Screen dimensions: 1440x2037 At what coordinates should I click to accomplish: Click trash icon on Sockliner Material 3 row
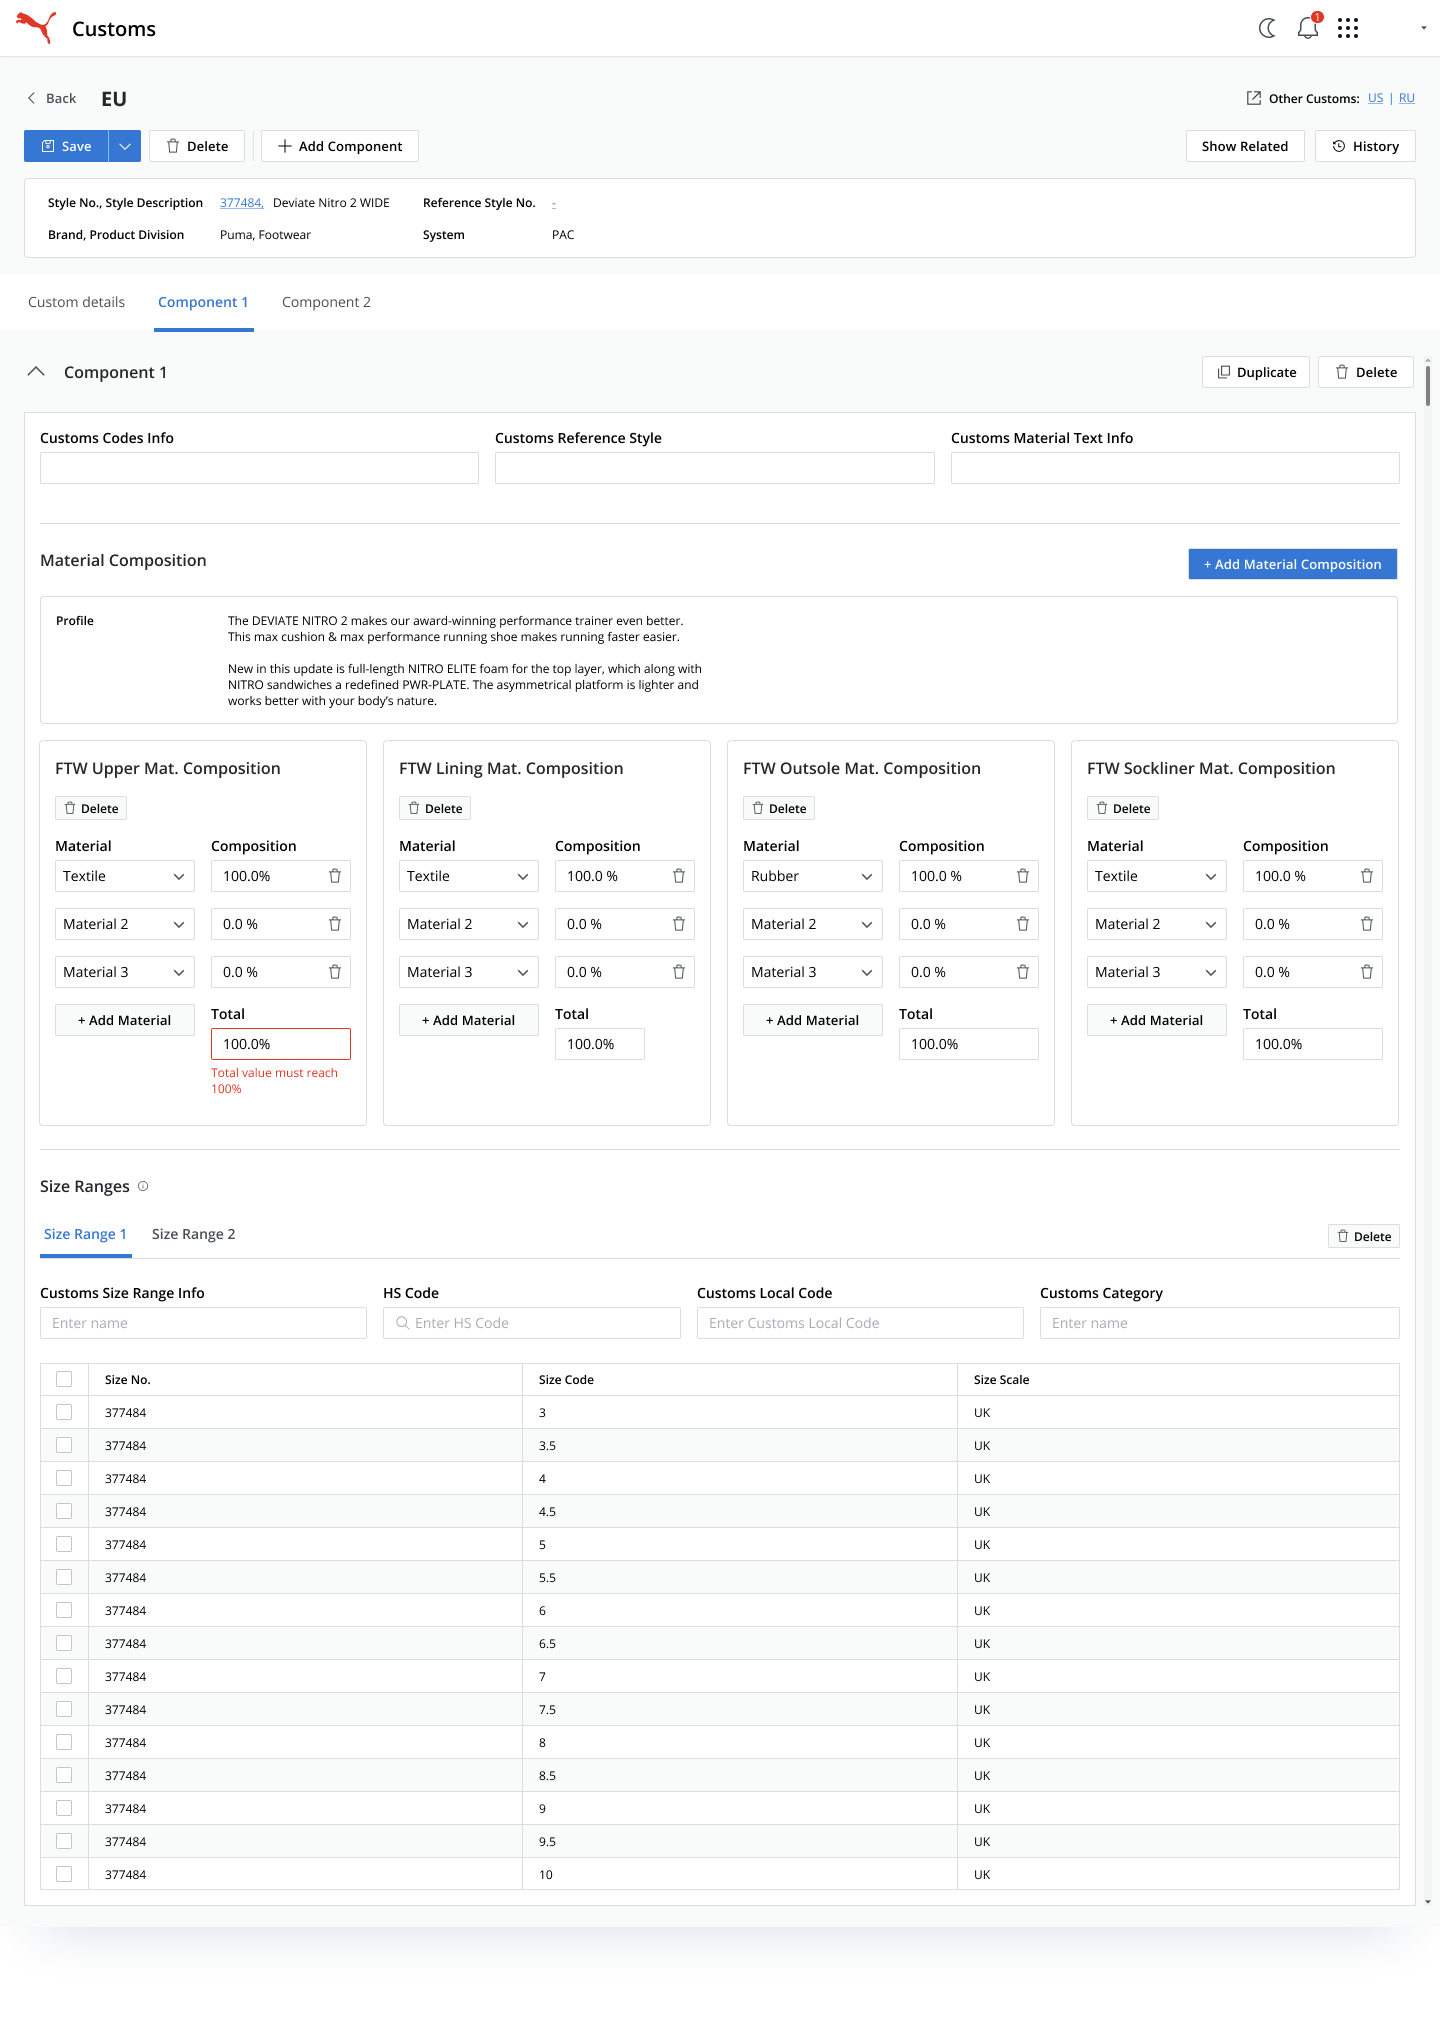(1367, 972)
